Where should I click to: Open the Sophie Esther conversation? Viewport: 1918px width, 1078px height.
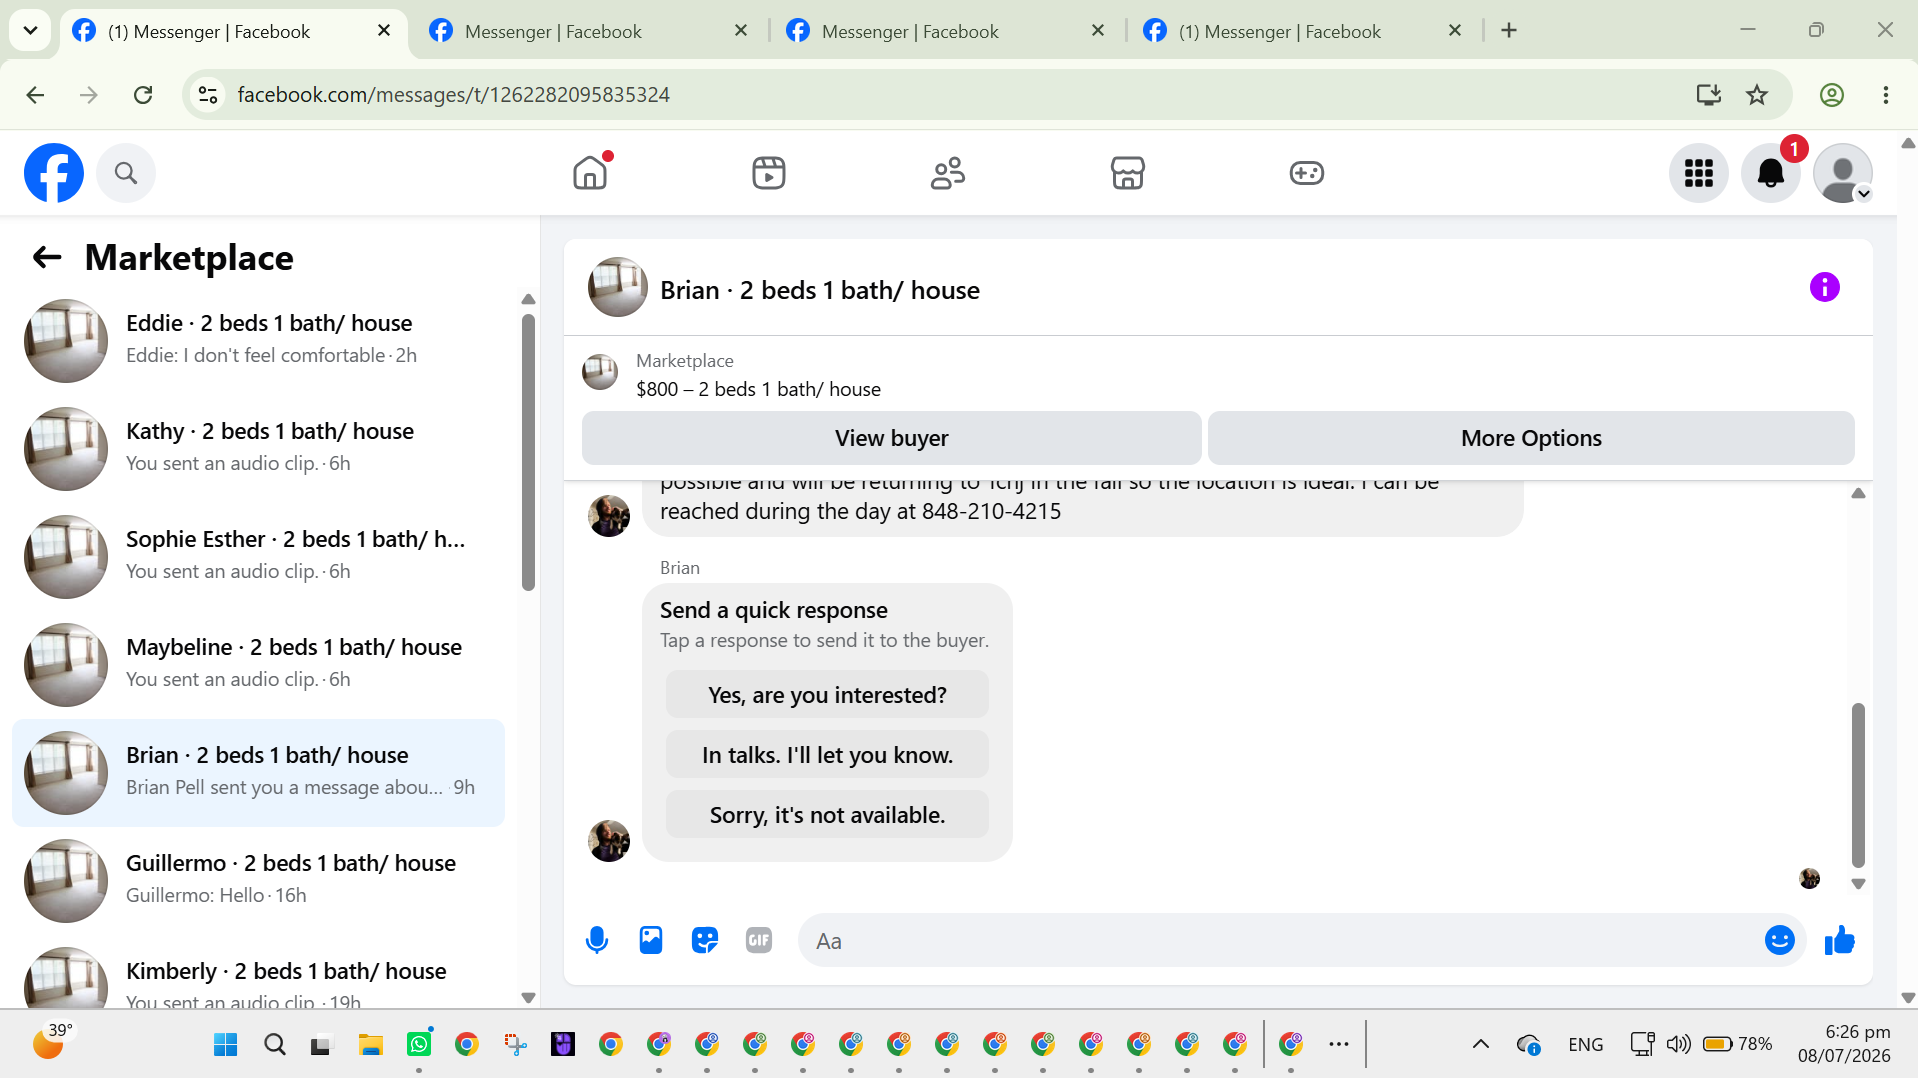pos(258,557)
